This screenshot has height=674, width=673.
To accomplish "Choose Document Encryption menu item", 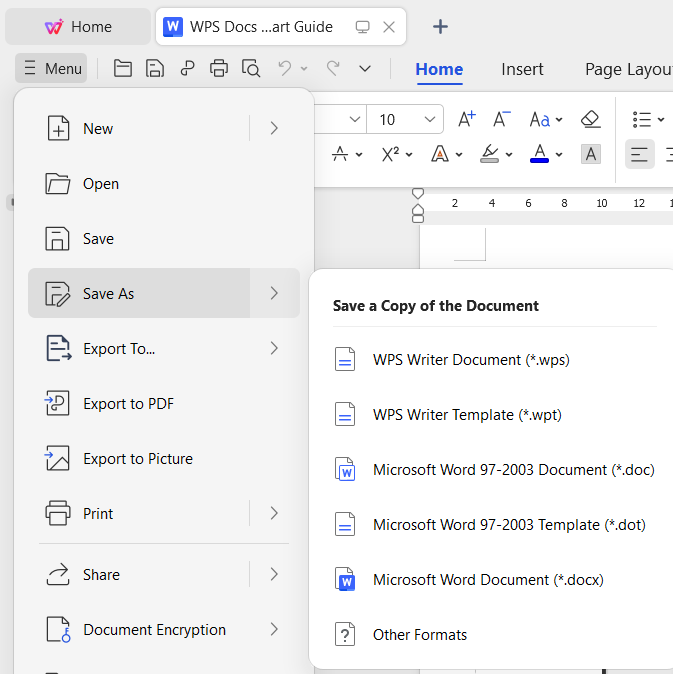I will pyautogui.click(x=164, y=629).
